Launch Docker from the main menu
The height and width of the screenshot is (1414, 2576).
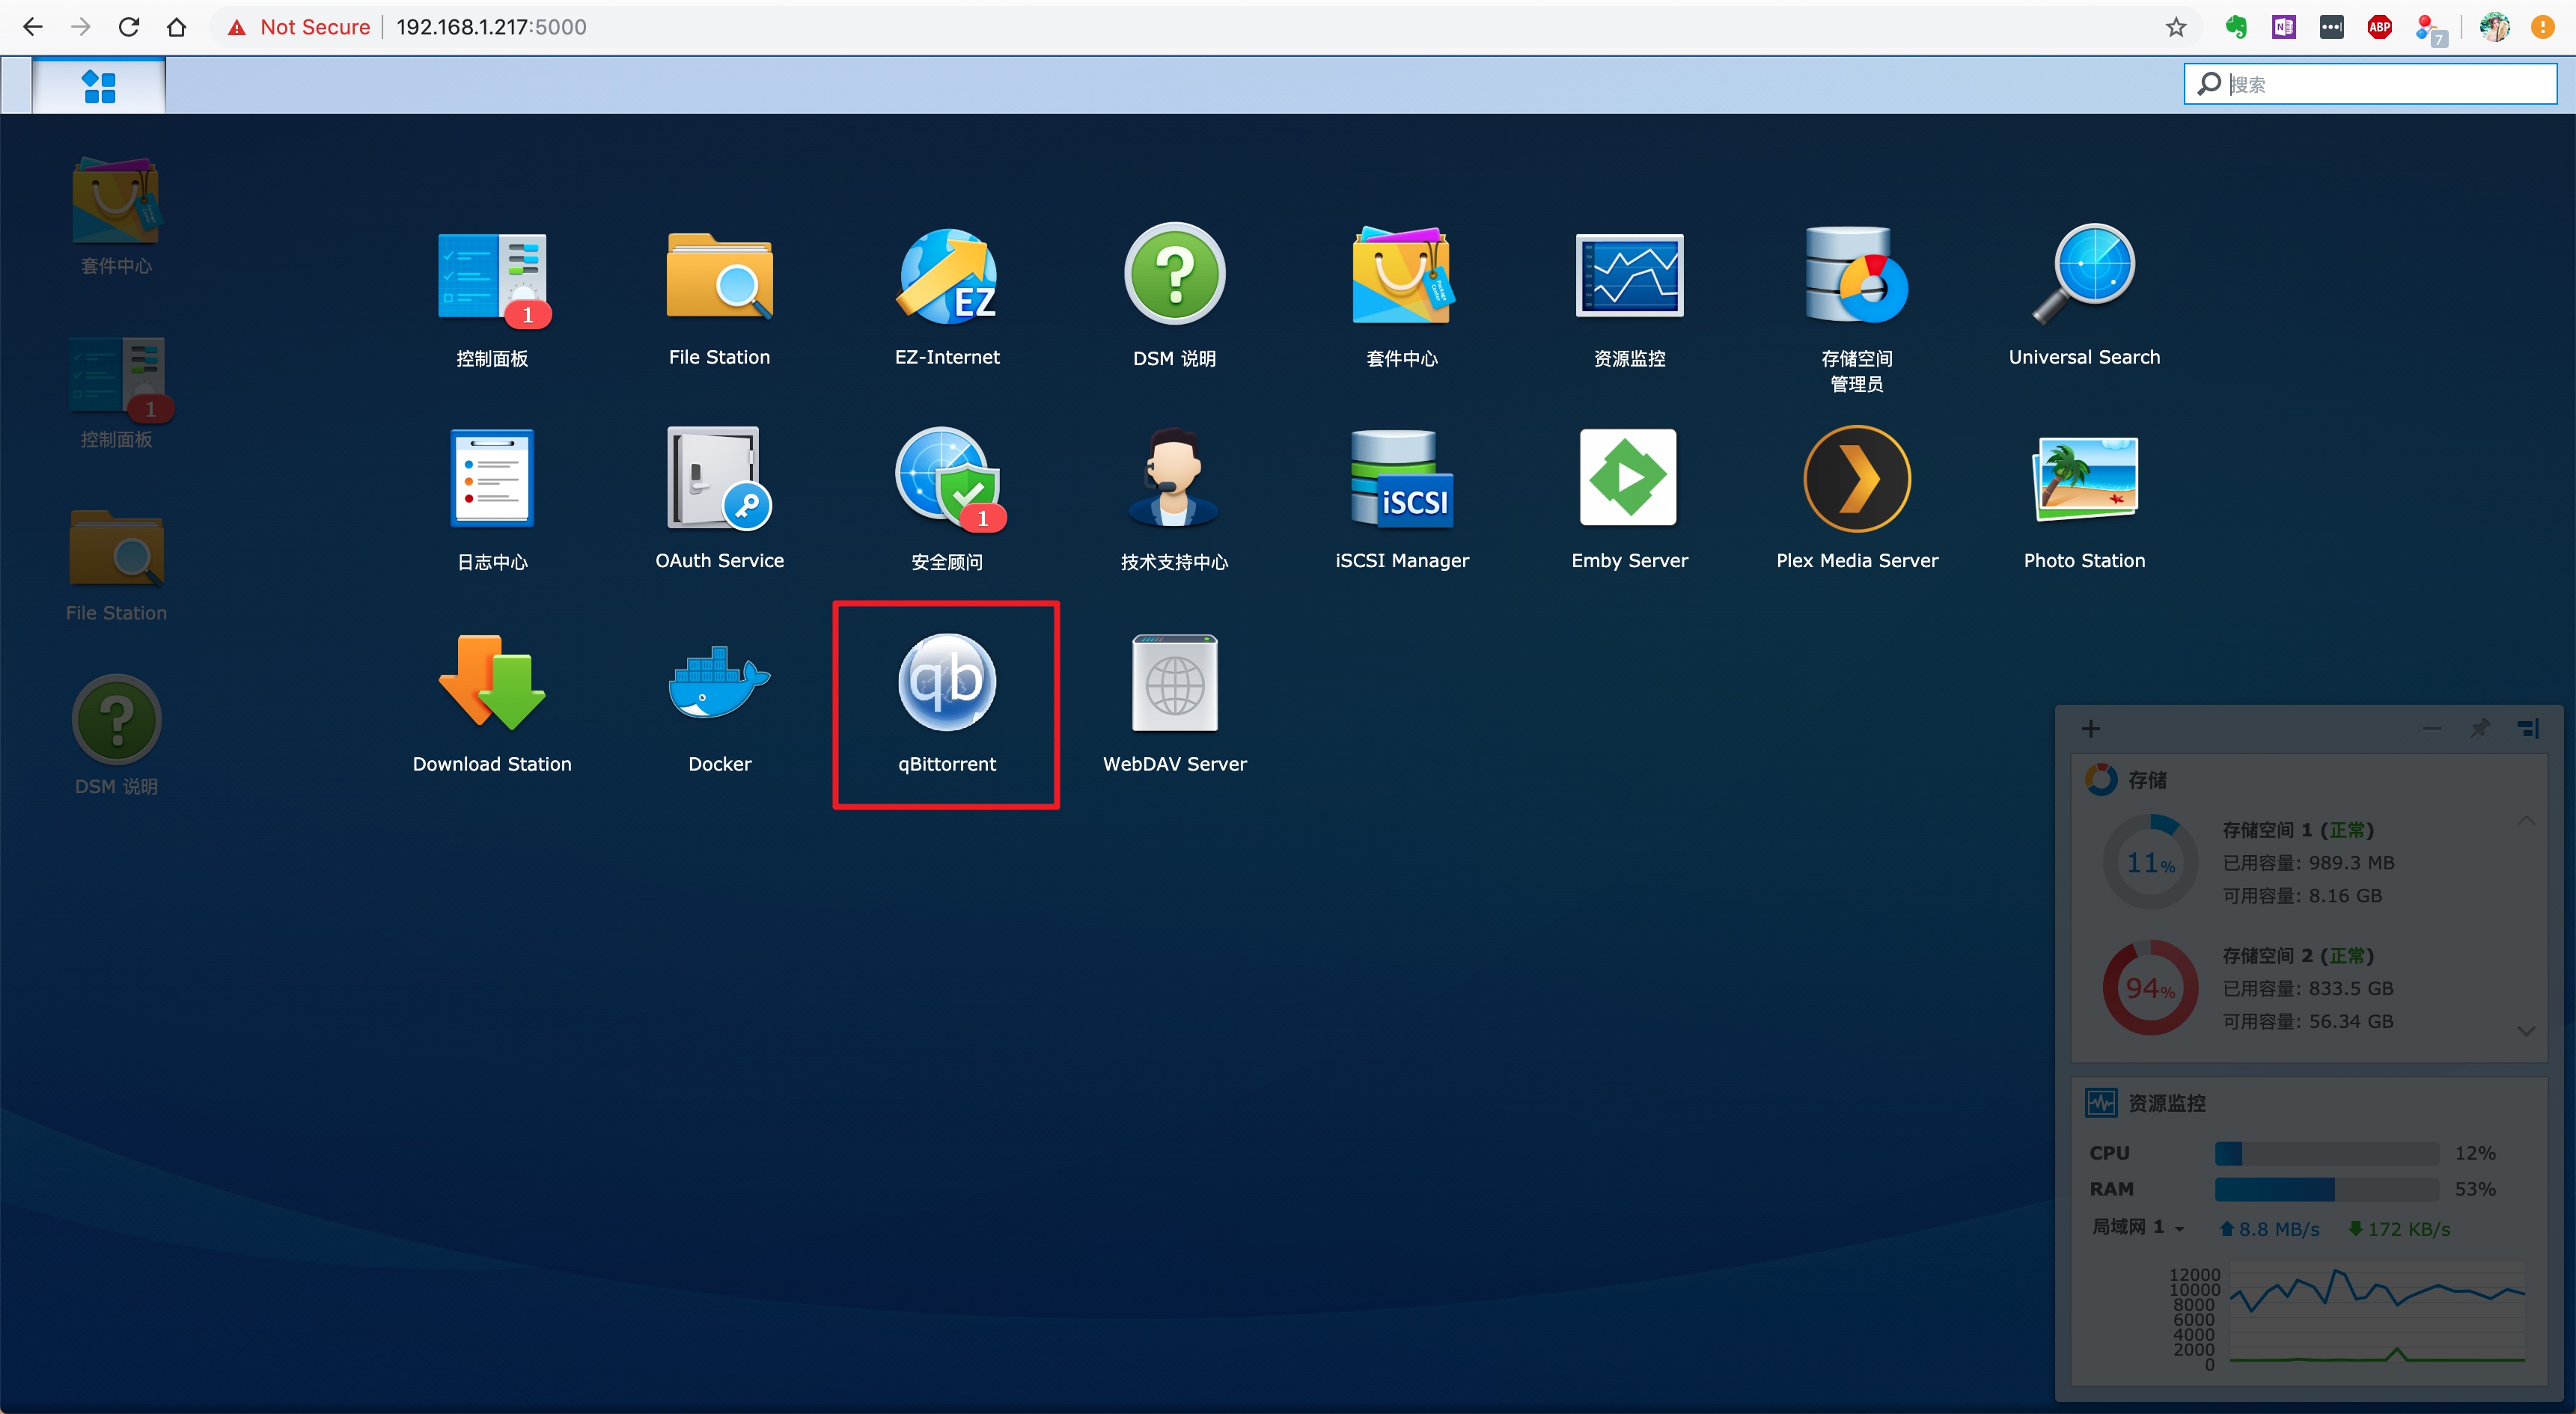pyautogui.click(x=719, y=684)
